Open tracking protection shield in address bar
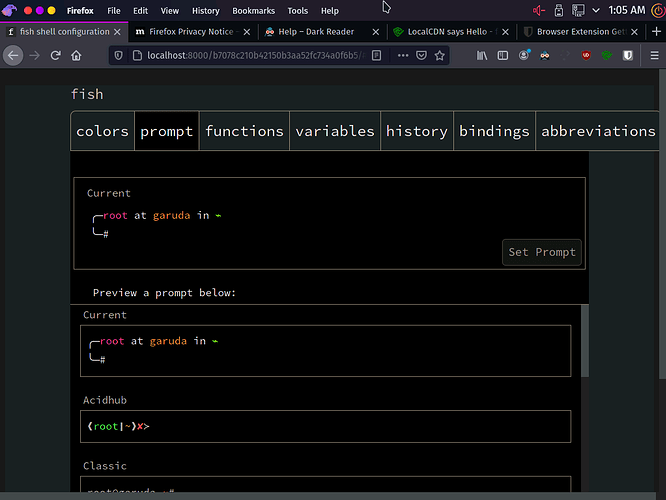666x500 pixels. pos(119,55)
